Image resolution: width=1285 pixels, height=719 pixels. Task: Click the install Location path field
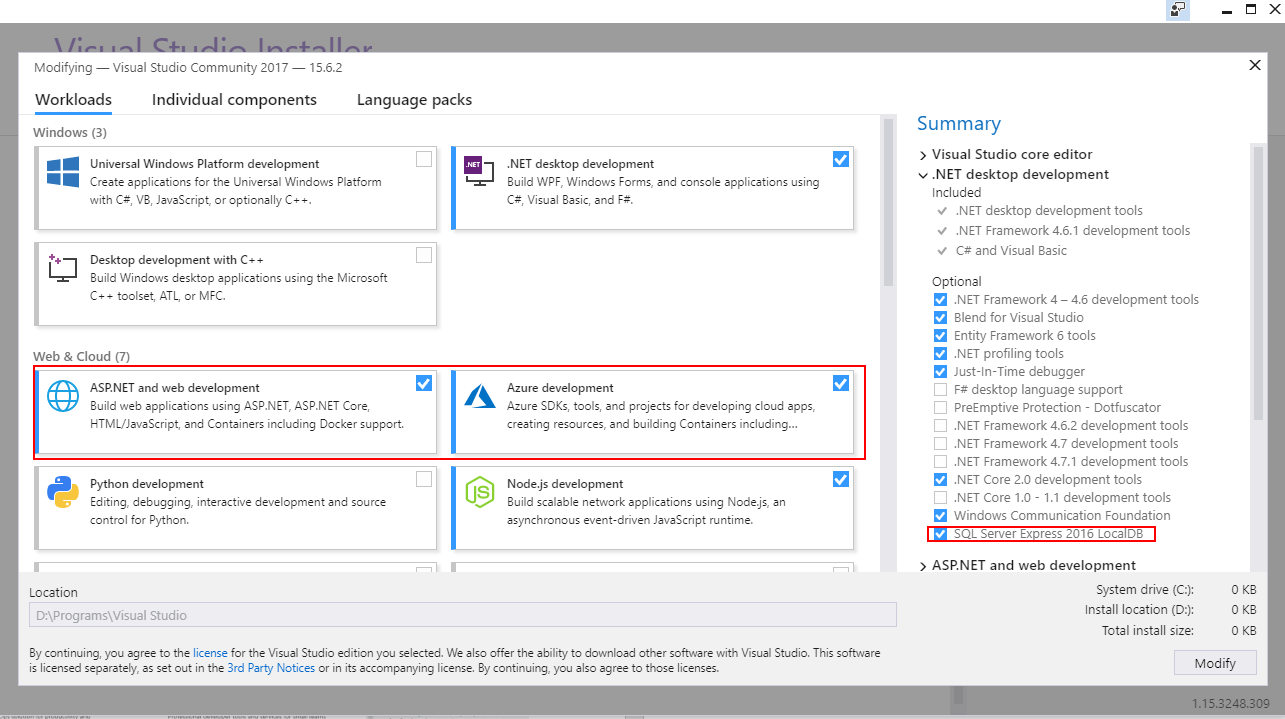(463, 615)
